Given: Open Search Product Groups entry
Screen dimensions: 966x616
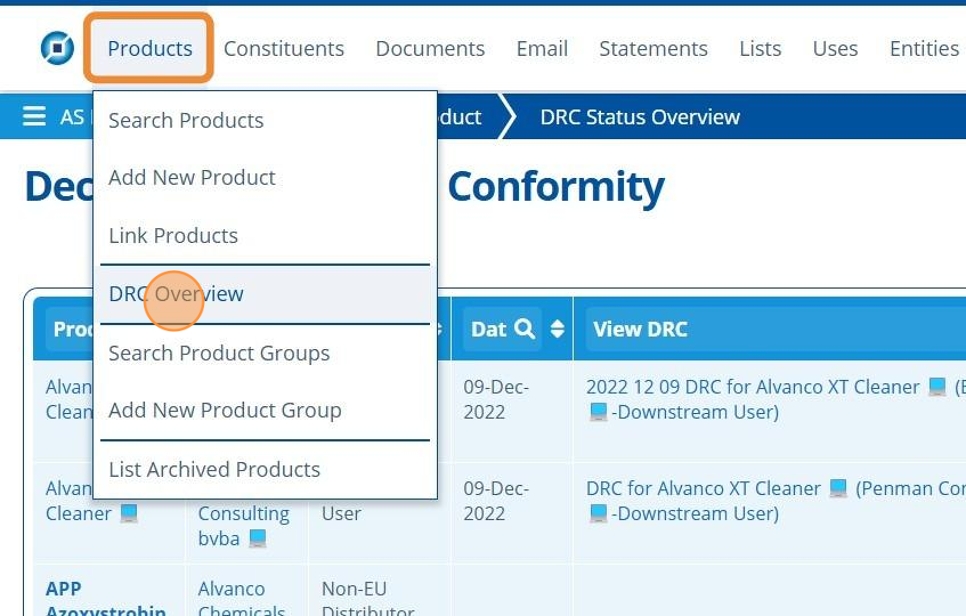Looking at the screenshot, I should coord(219,353).
